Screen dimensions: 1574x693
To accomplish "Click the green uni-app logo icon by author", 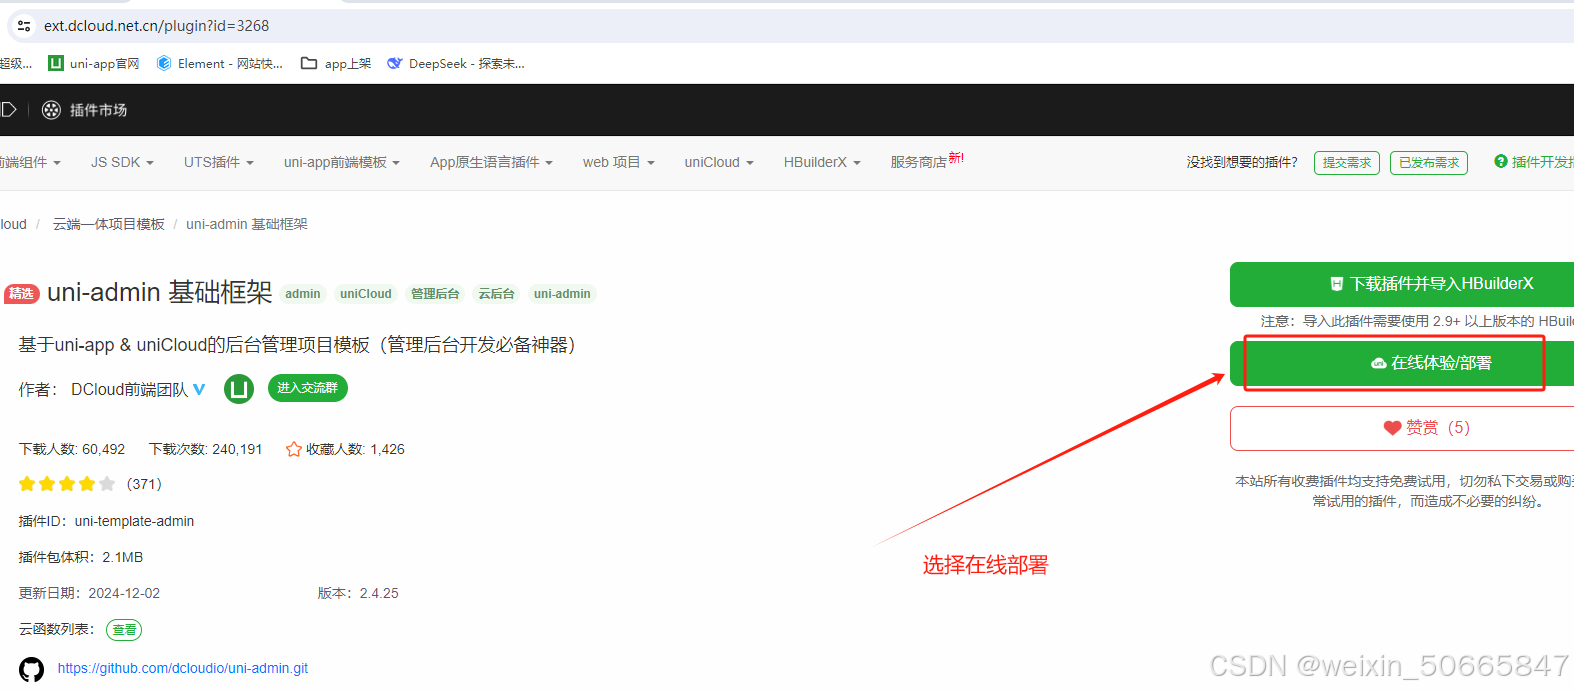I will tap(239, 388).
